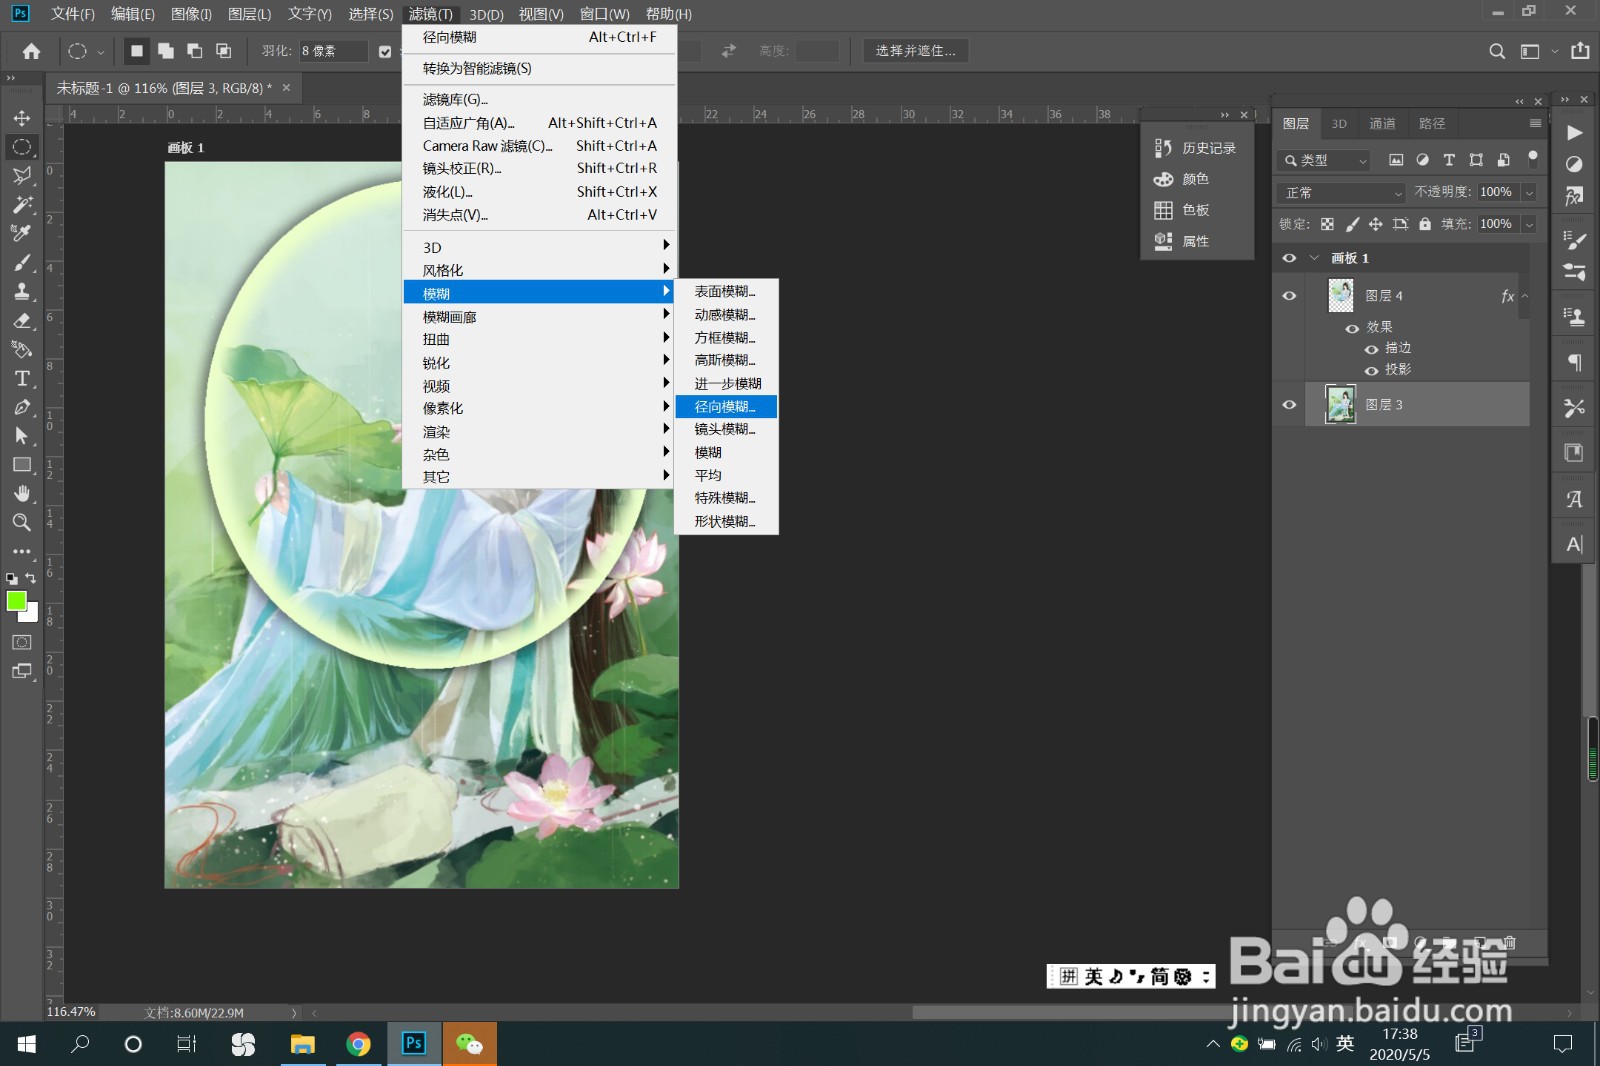Select the Magic Wand tool
Image resolution: width=1600 pixels, height=1066 pixels.
(21, 205)
